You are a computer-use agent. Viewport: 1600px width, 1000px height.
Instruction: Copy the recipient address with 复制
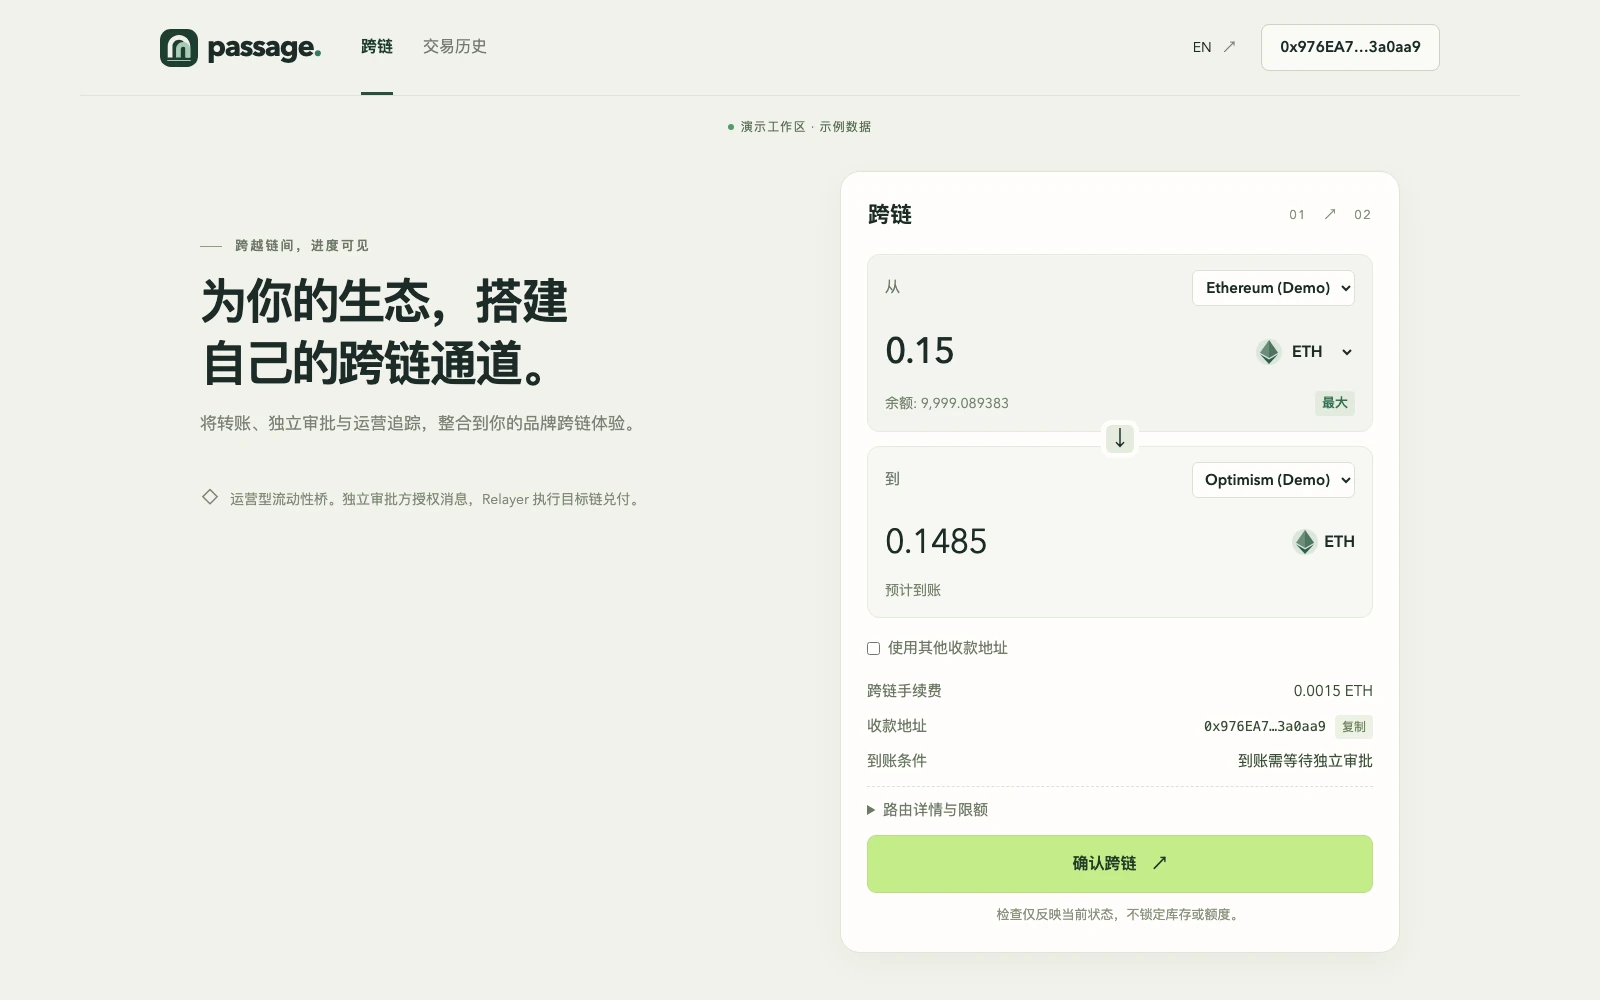tap(1354, 727)
